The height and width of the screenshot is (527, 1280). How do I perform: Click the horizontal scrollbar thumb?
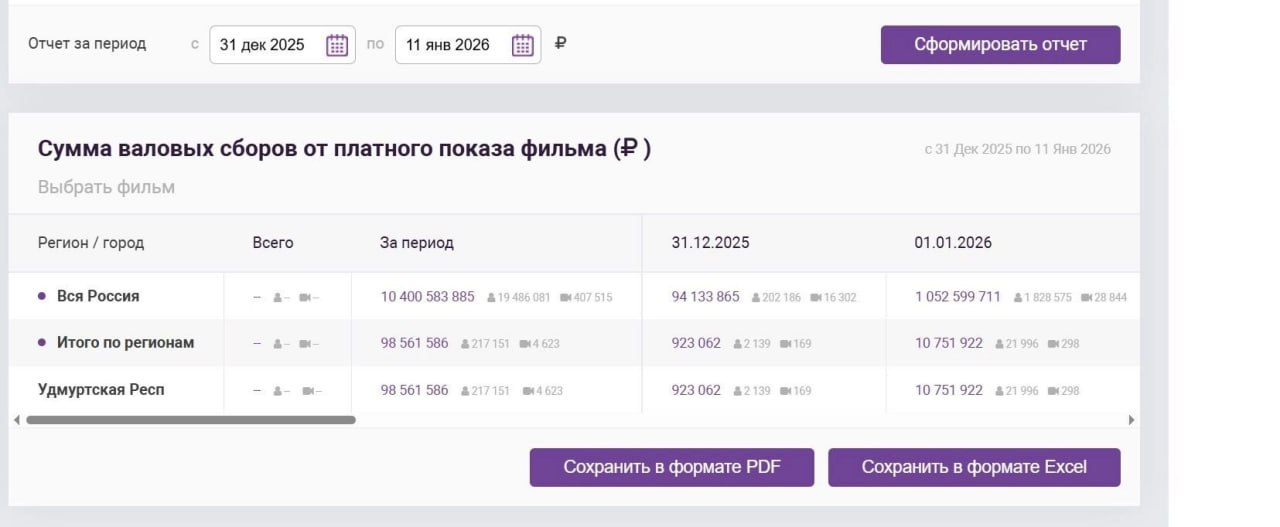pos(190,420)
